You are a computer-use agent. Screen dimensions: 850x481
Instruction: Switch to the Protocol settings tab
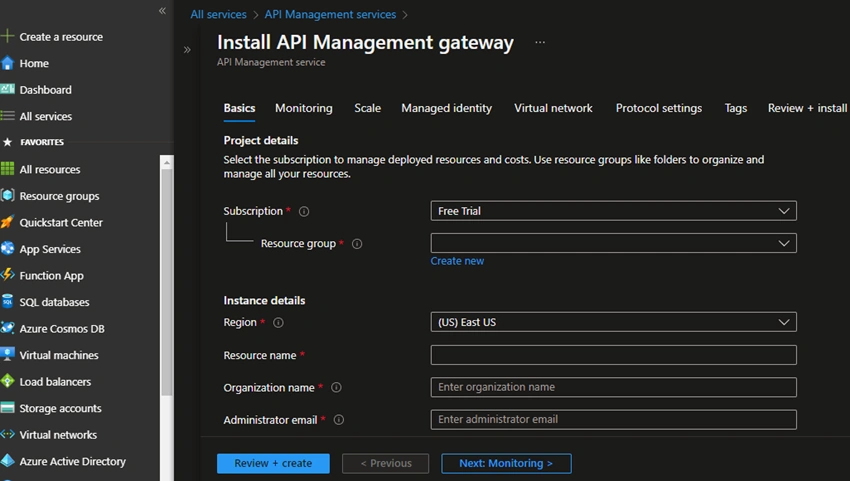click(x=659, y=108)
